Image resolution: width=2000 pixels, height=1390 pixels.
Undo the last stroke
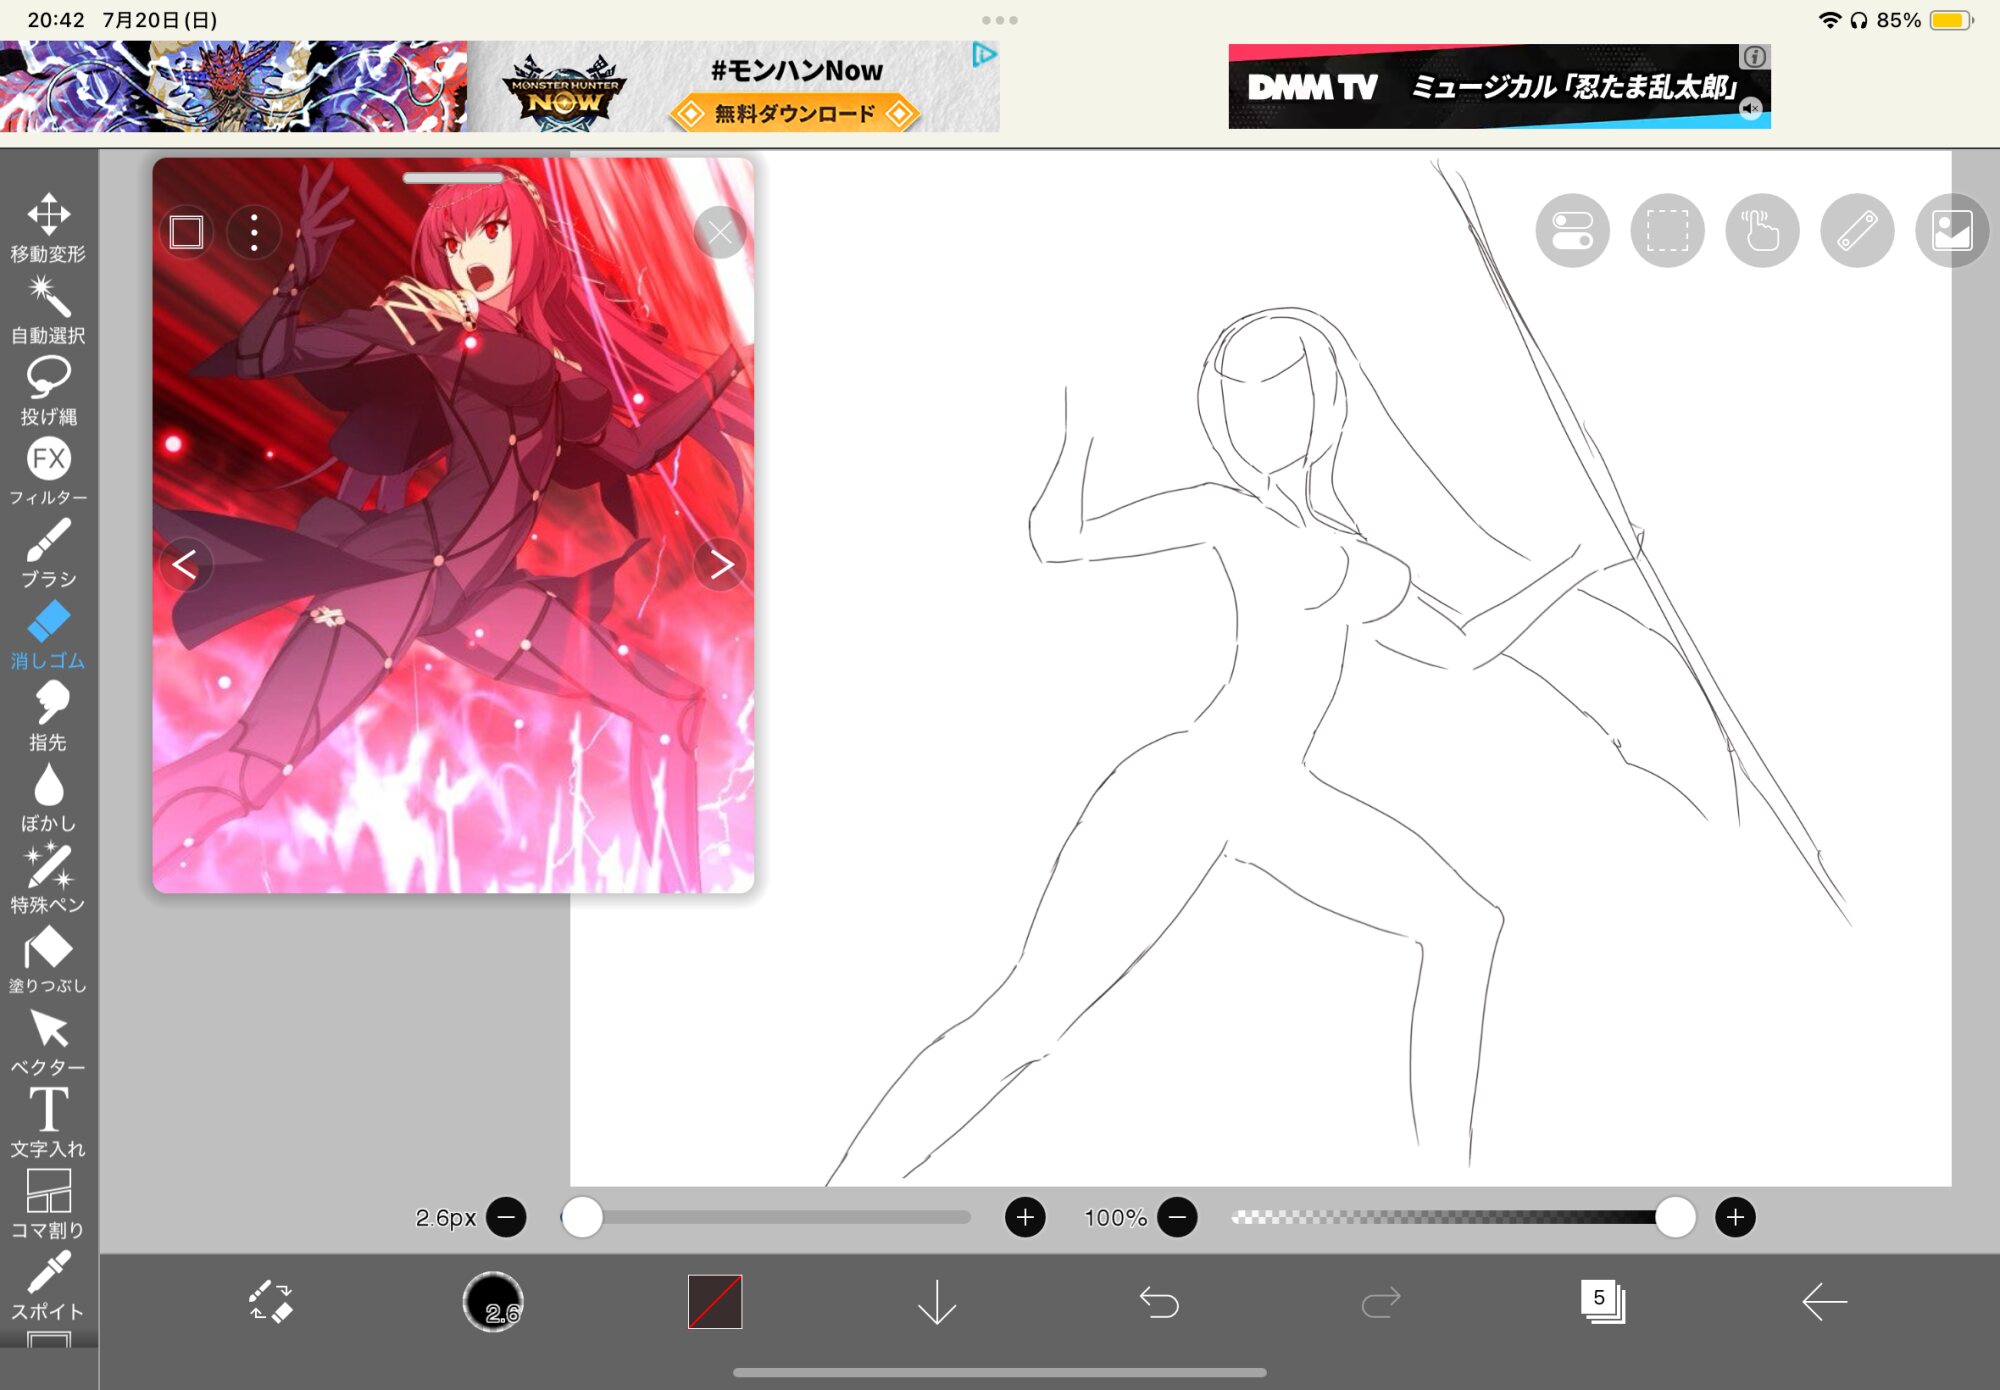(x=1159, y=1302)
